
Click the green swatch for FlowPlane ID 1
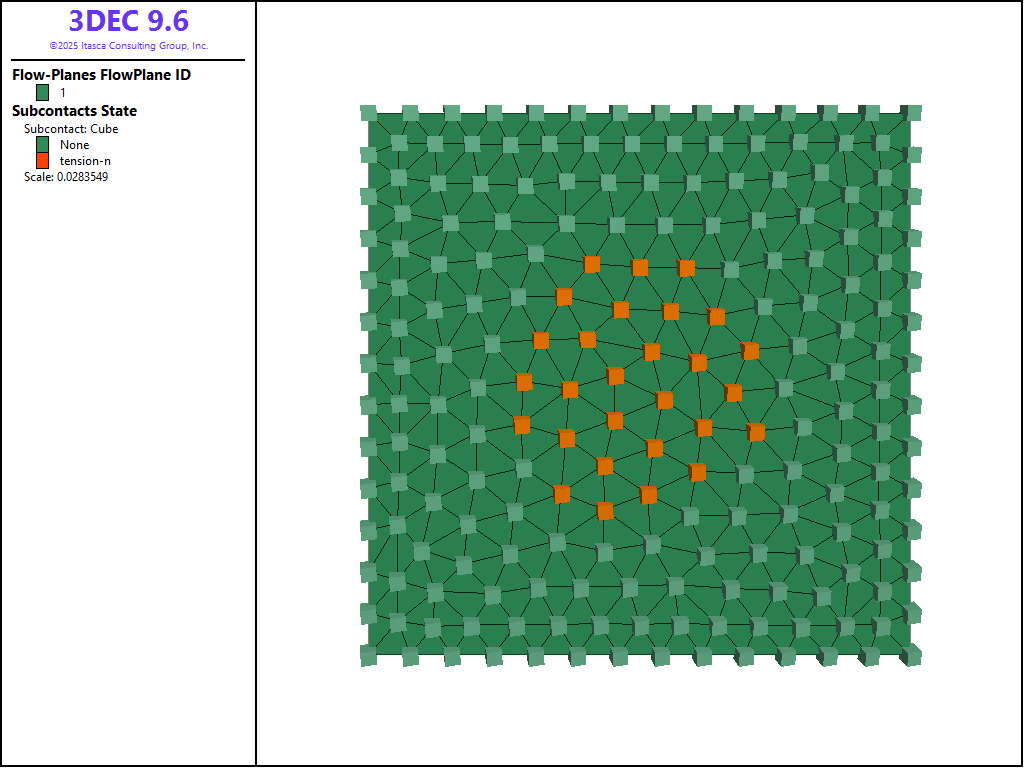(x=43, y=92)
